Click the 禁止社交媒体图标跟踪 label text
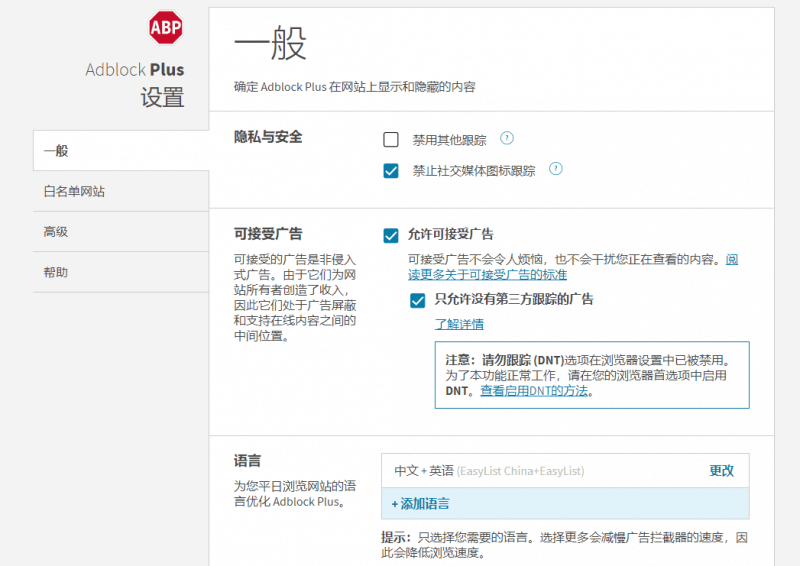The height and width of the screenshot is (566, 800). tap(474, 171)
